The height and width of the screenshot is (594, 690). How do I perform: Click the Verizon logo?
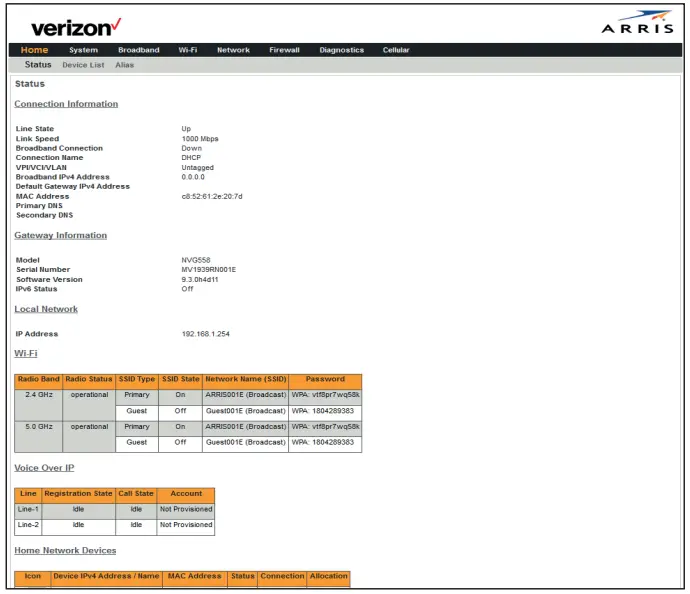76,28
